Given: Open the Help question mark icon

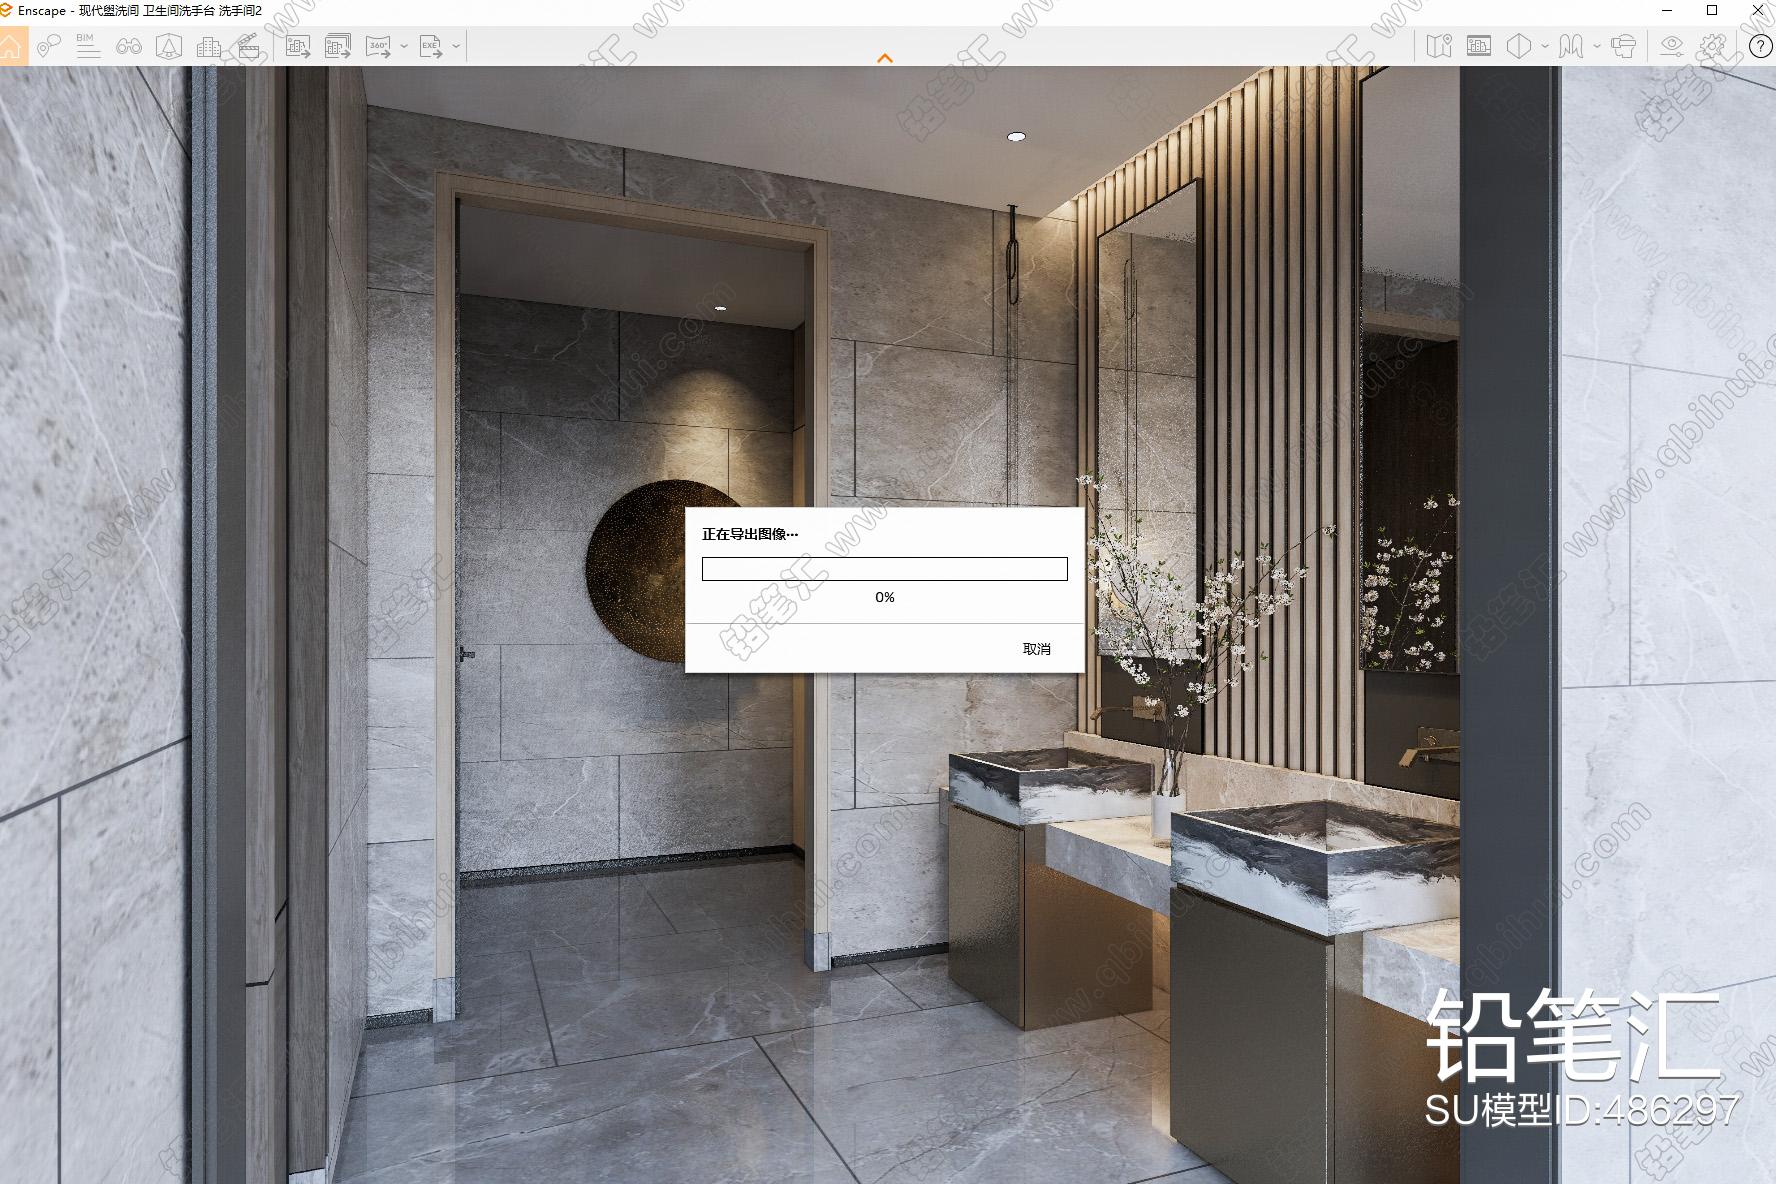Looking at the screenshot, I should point(1761,46).
